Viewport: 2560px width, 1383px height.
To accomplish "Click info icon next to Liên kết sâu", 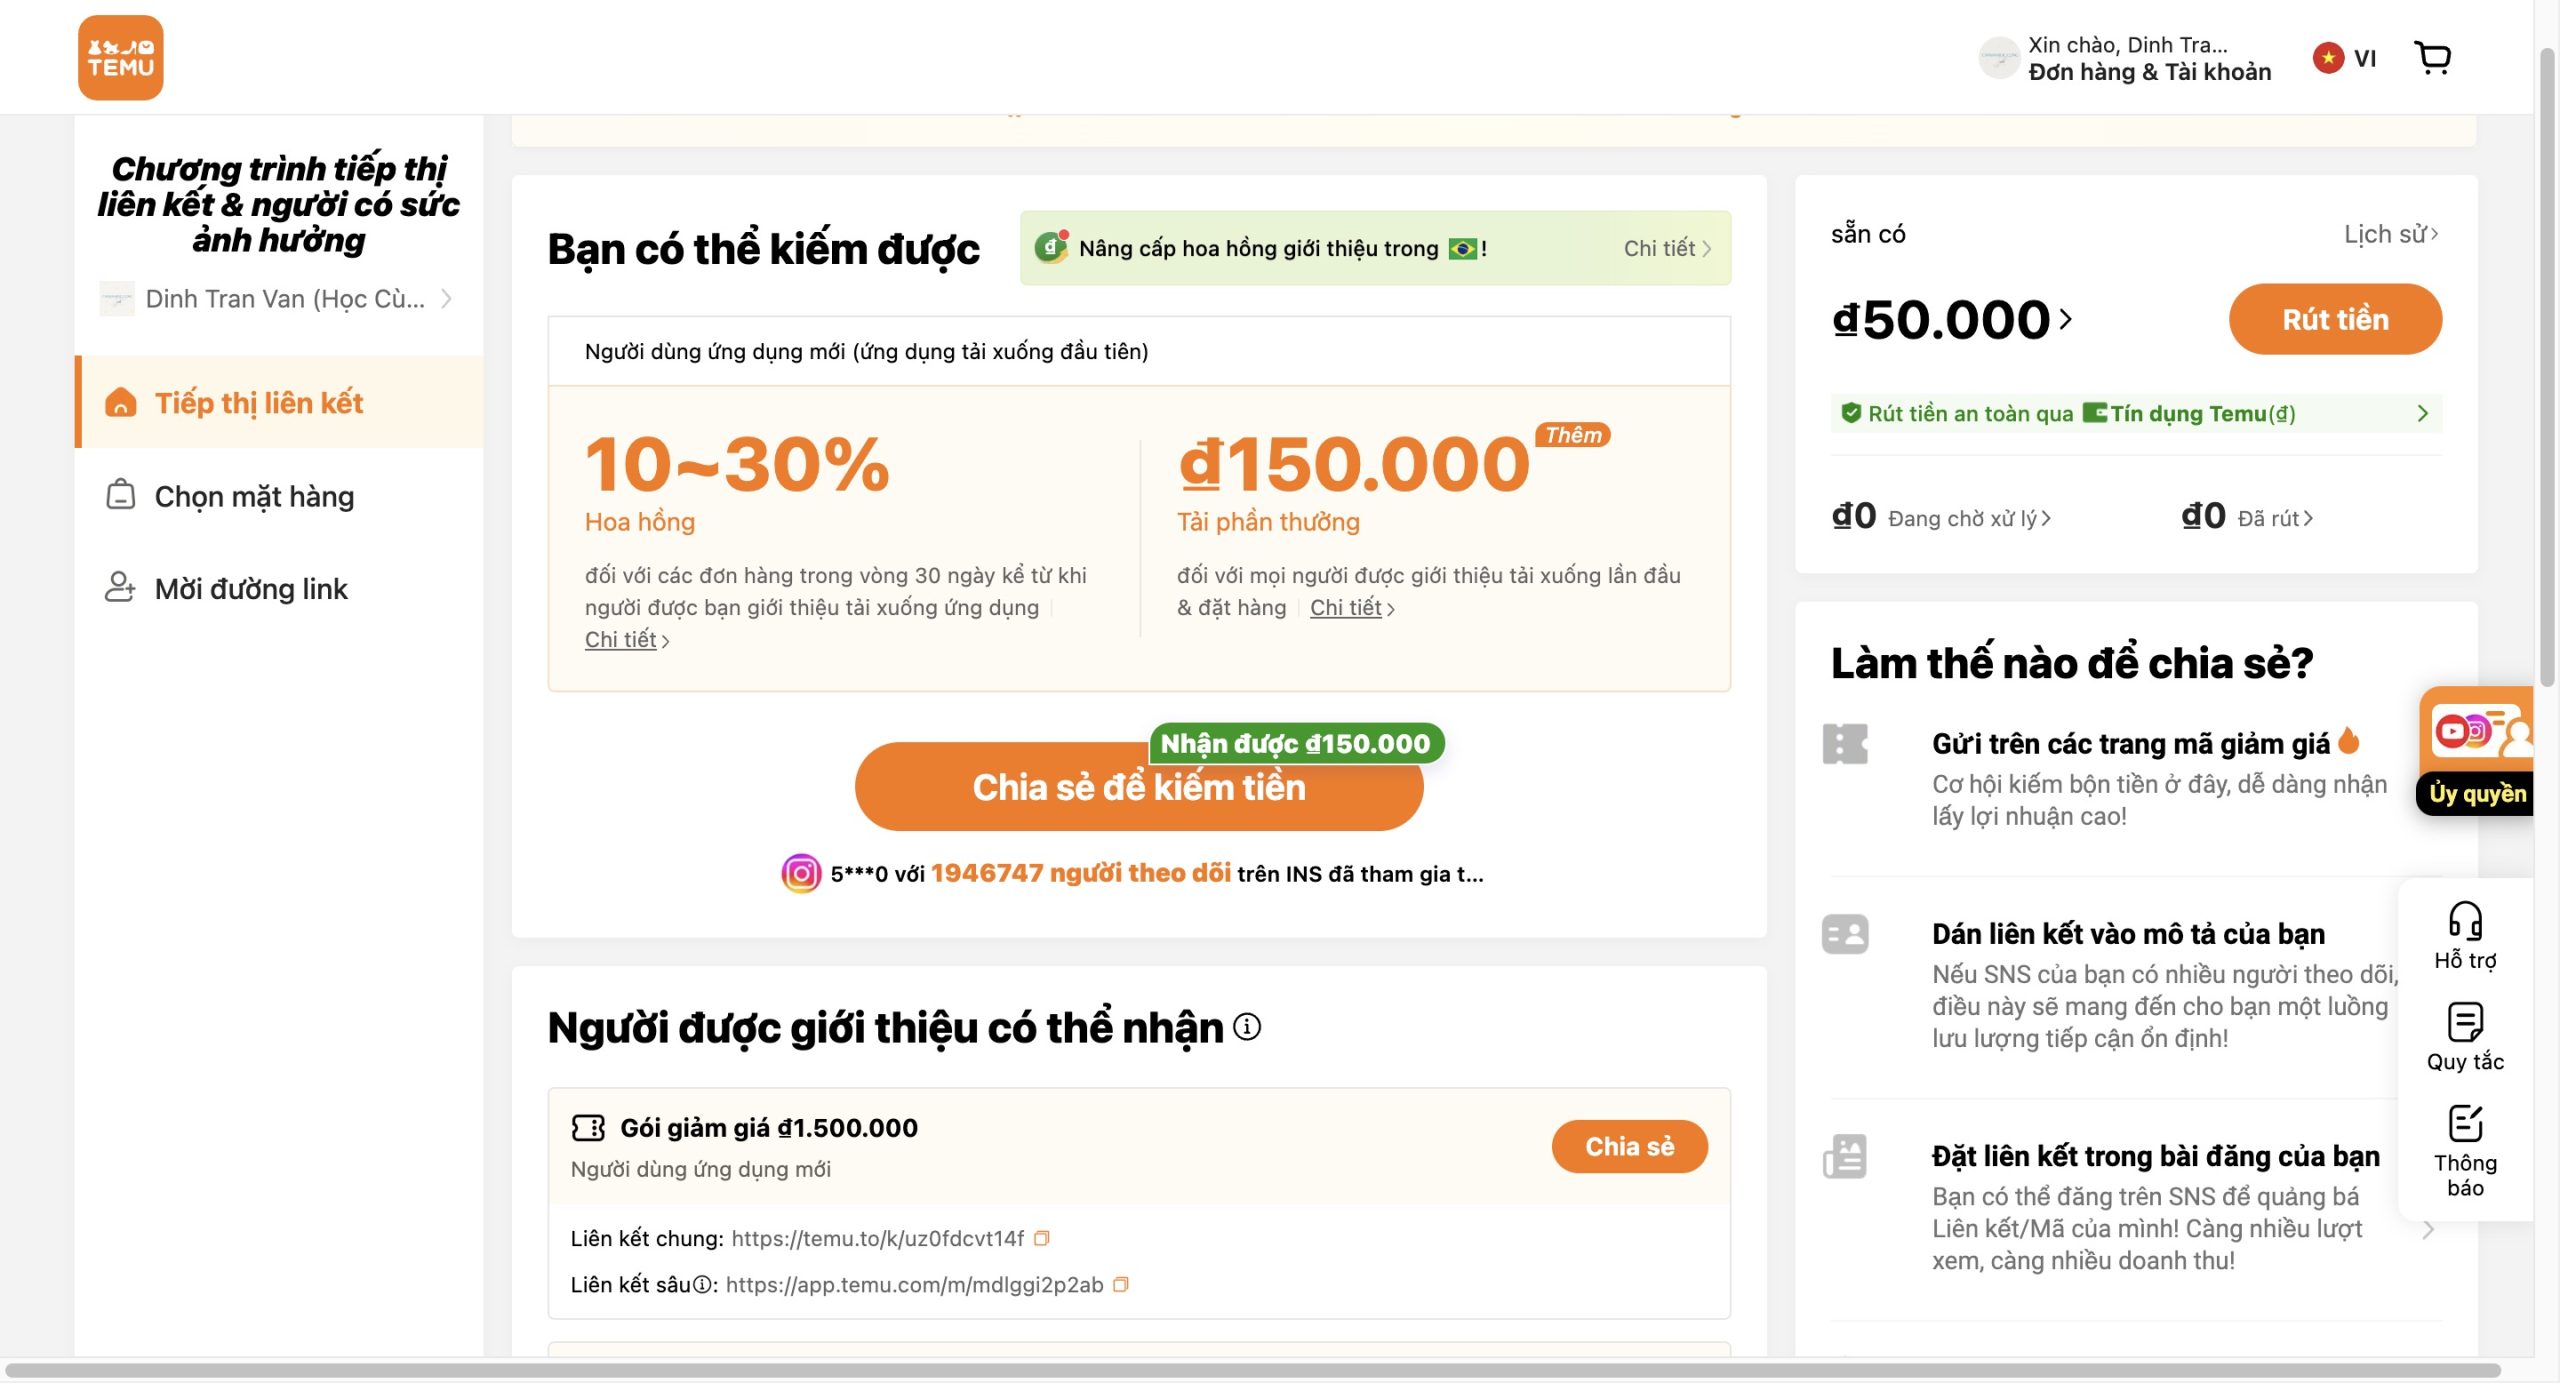I will (x=702, y=1285).
